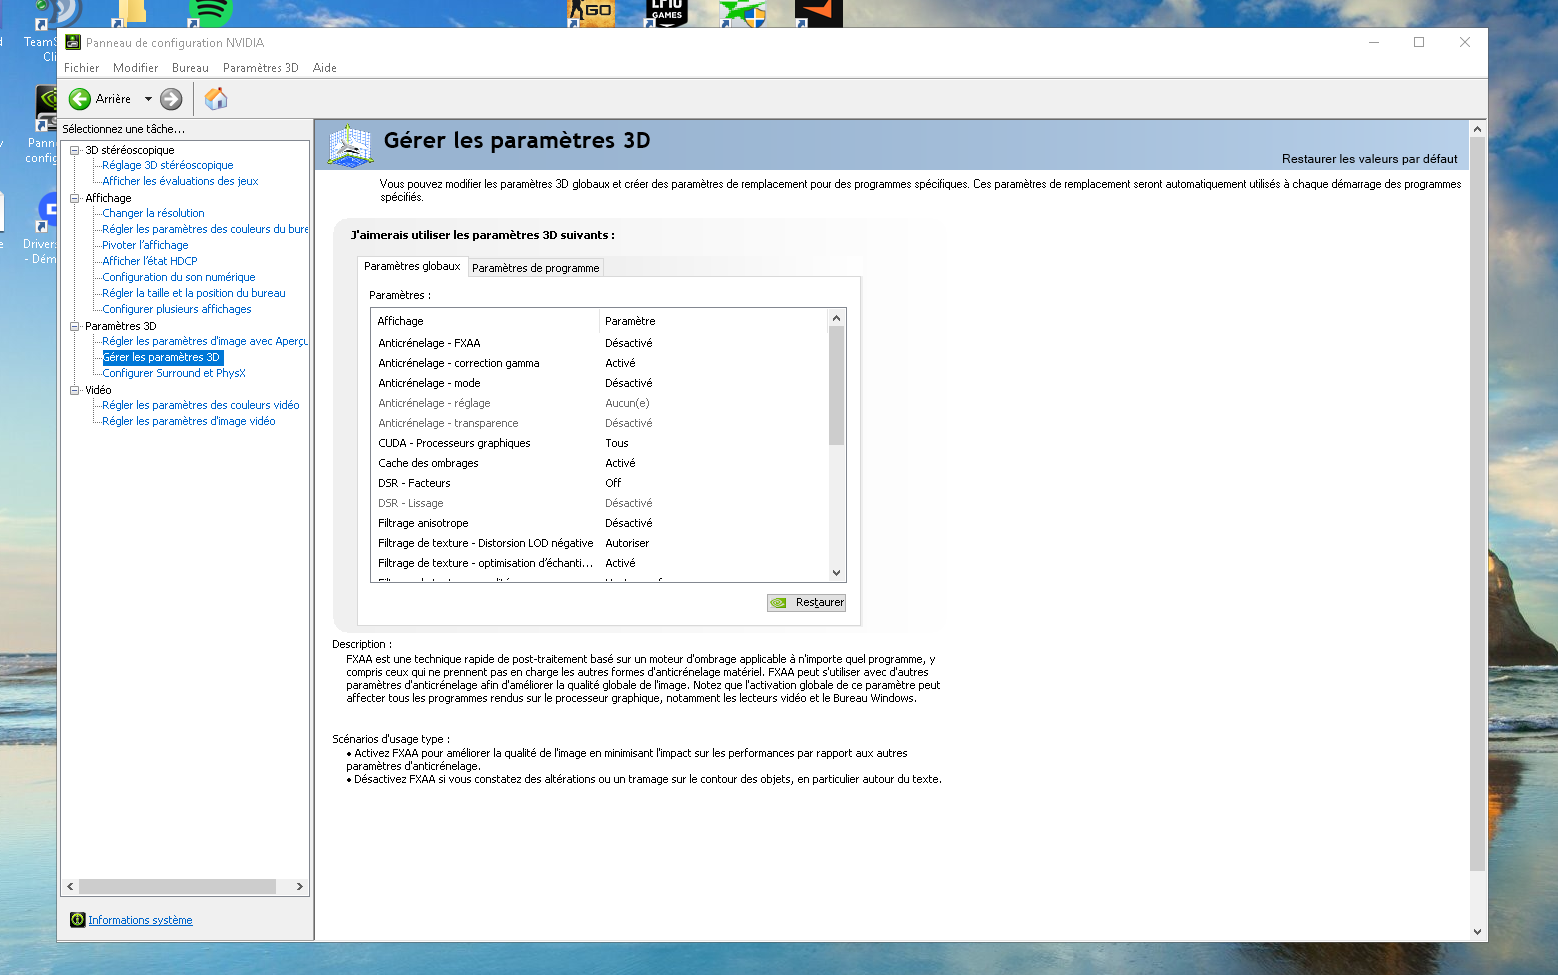Image resolution: width=1558 pixels, height=975 pixels.
Task: Open Configurer Surround et PhysX task
Action: click(x=174, y=373)
